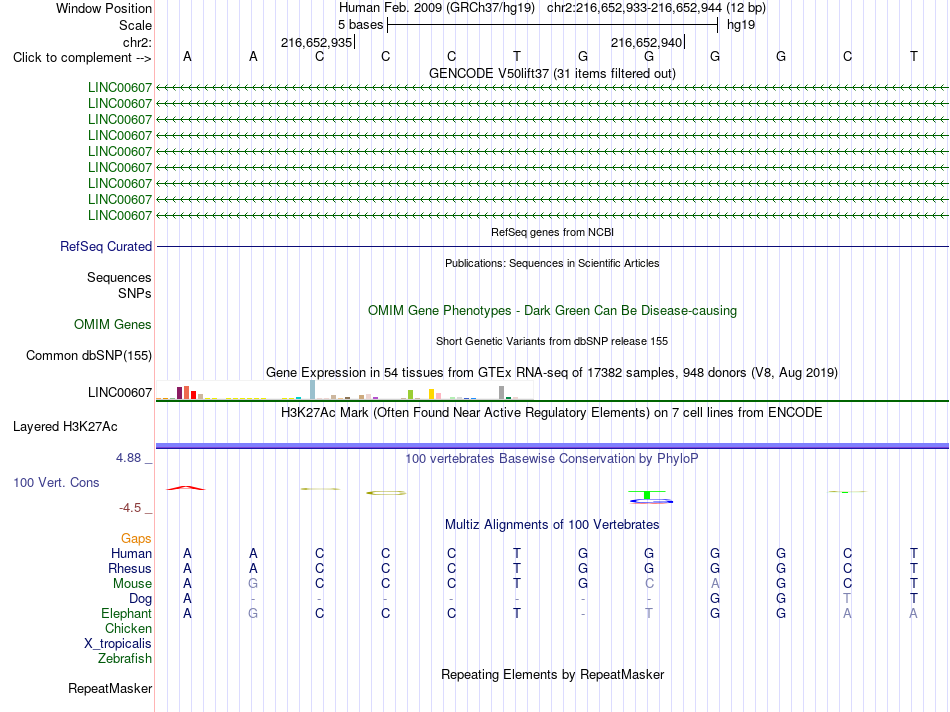Click the chr2:216,652,933-216,652,944 (12 bp) range text

click(x=656, y=8)
